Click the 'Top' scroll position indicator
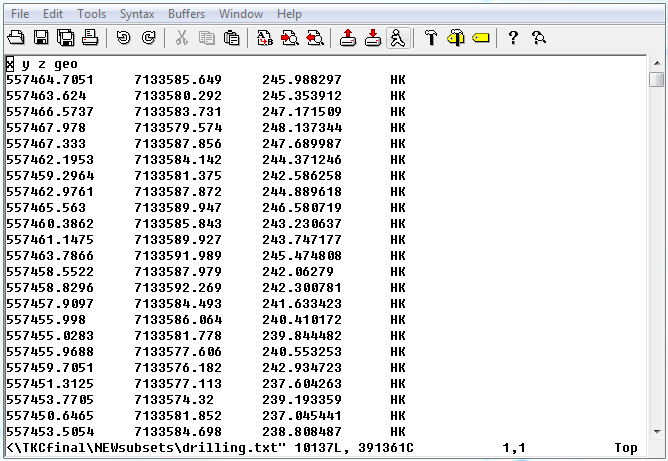Screen dimensions: 668x461 [626, 448]
